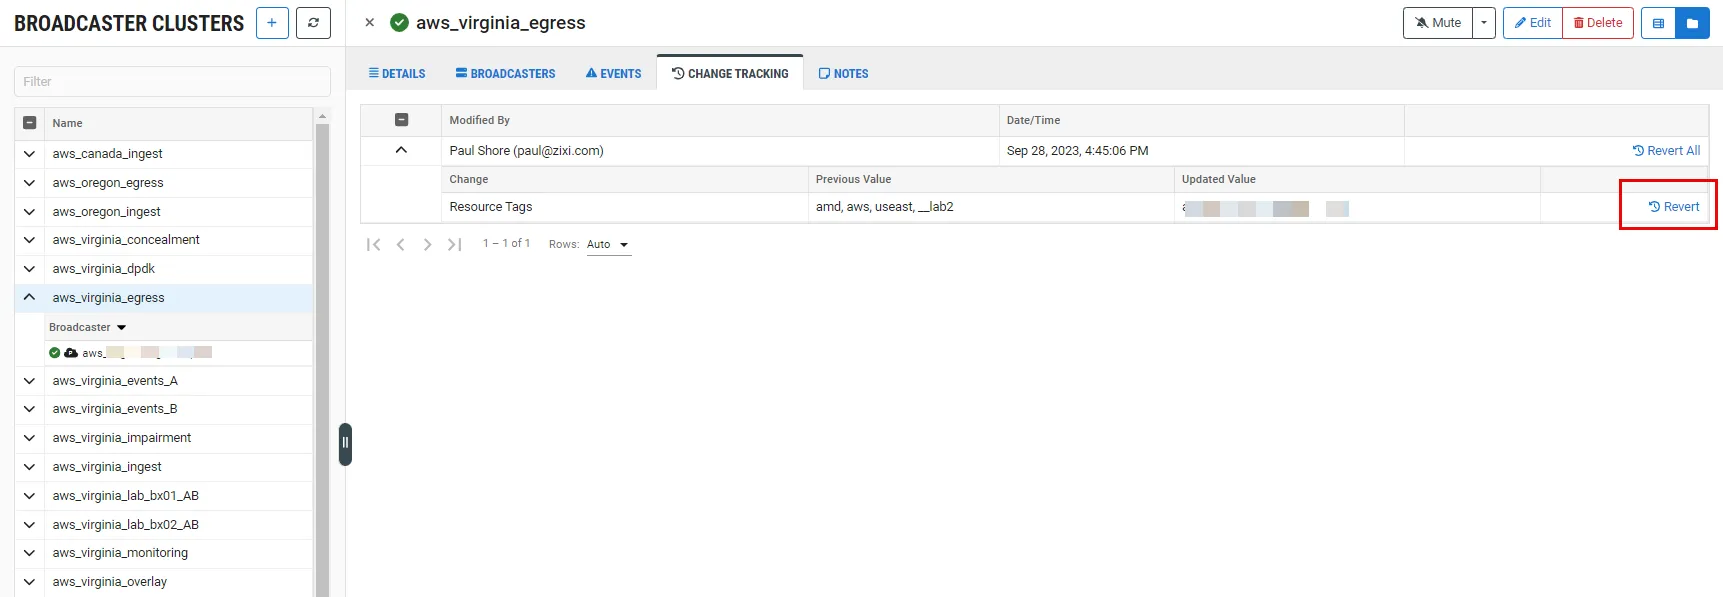Image resolution: width=1723 pixels, height=597 pixels.
Task: Expand the aws_oregon_egress cluster
Action: pyautogui.click(x=30, y=183)
